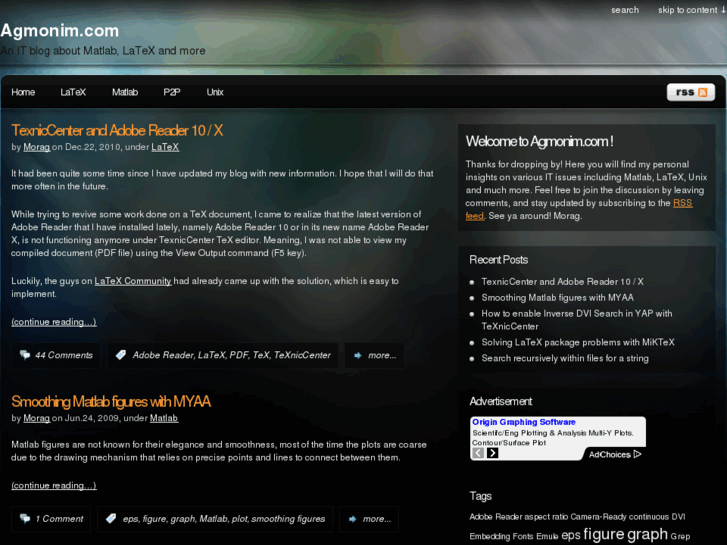Click the aspect ratio tag
The image size is (727, 545).
[x=546, y=517]
